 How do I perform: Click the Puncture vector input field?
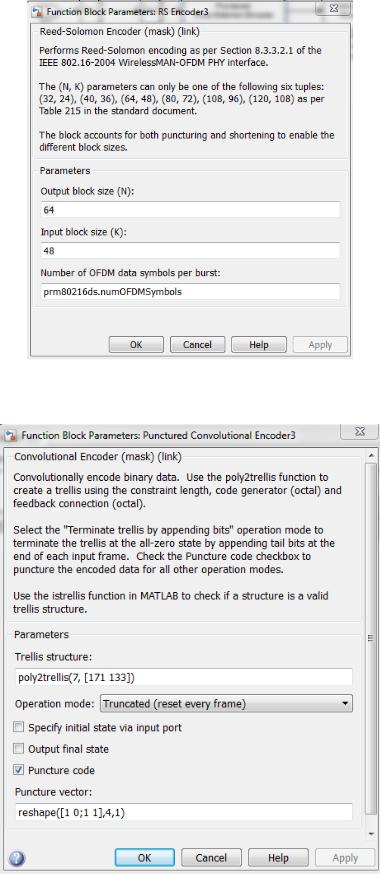(x=183, y=812)
